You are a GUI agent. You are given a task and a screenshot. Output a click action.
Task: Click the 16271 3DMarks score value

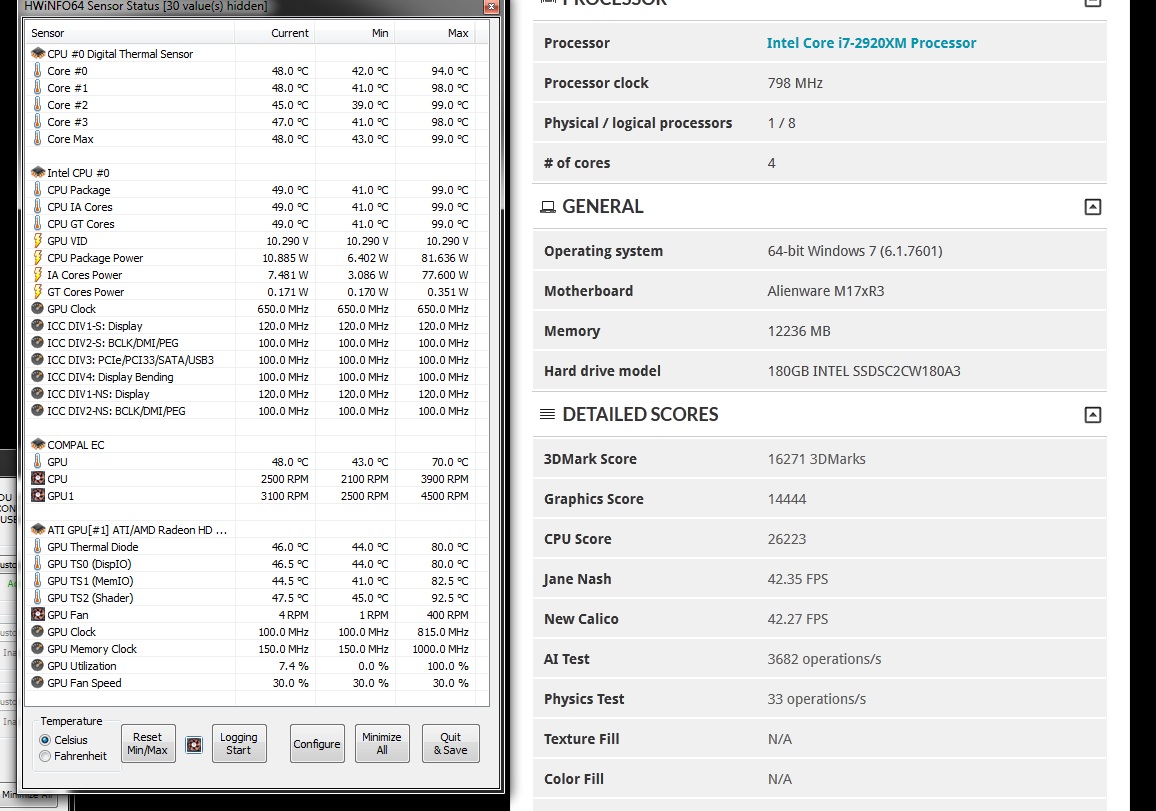point(816,459)
